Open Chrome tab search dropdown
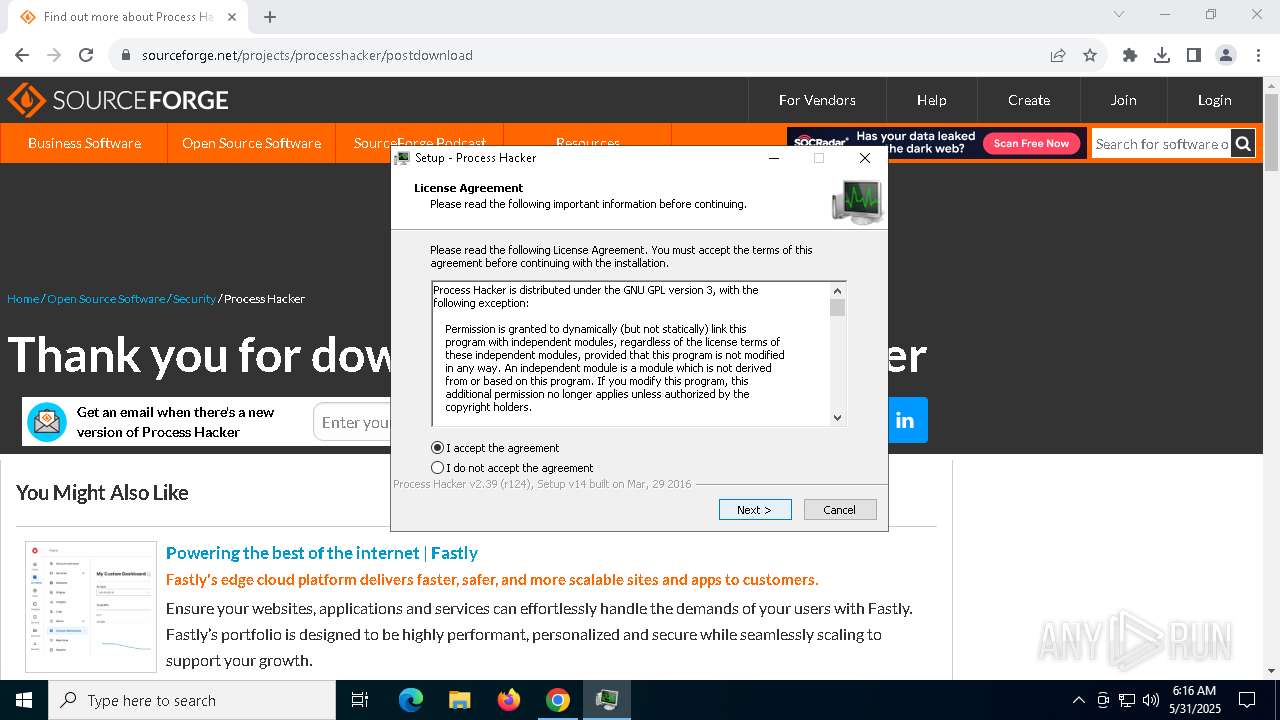This screenshot has width=1280, height=720. 1119,14
